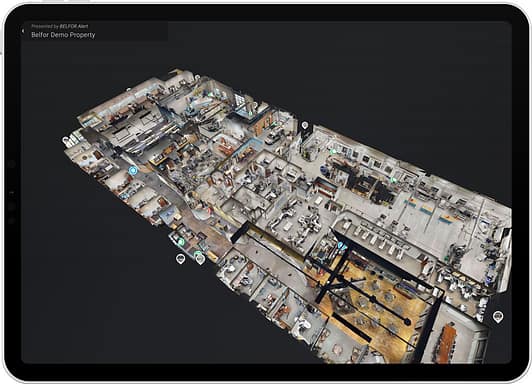Image resolution: width=532 pixels, height=384 pixels.
Task: Select green tag near the framed wall pictures
Action: [x=334, y=151]
